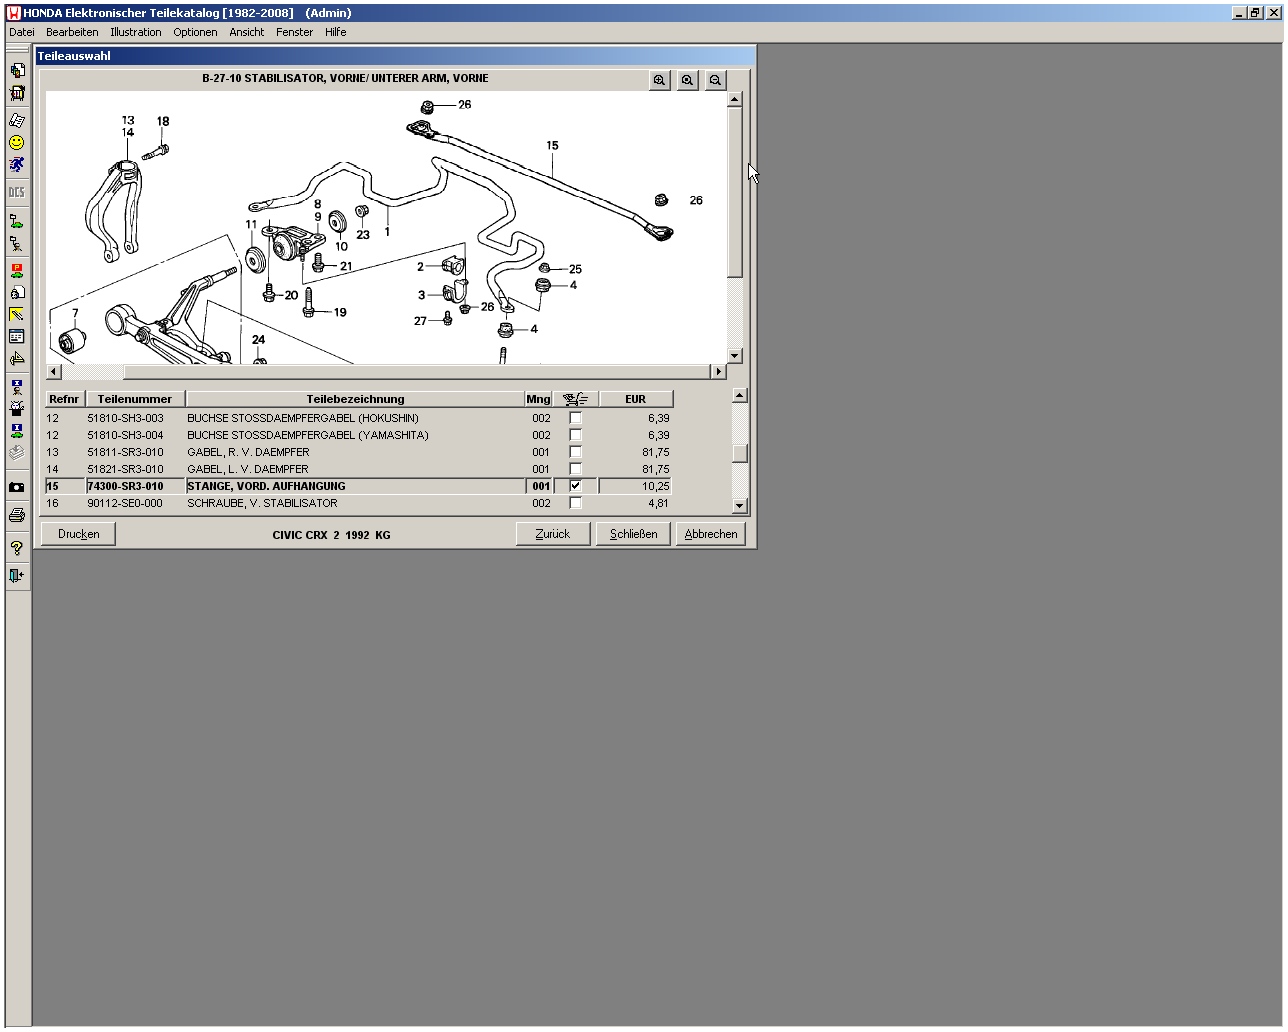This screenshot has height=1032, width=1288.
Task: Click the zoom out magnifier icon
Action: coord(715,80)
